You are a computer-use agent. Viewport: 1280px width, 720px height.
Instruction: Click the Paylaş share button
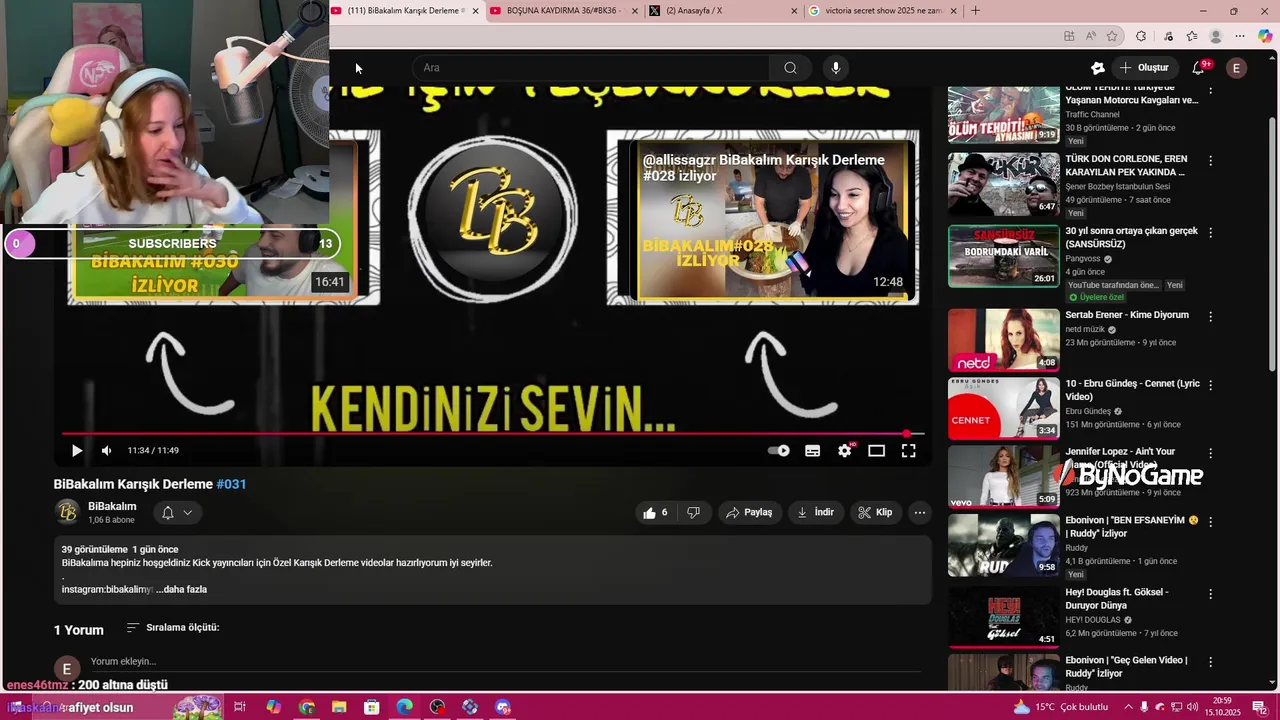pyautogui.click(x=749, y=513)
